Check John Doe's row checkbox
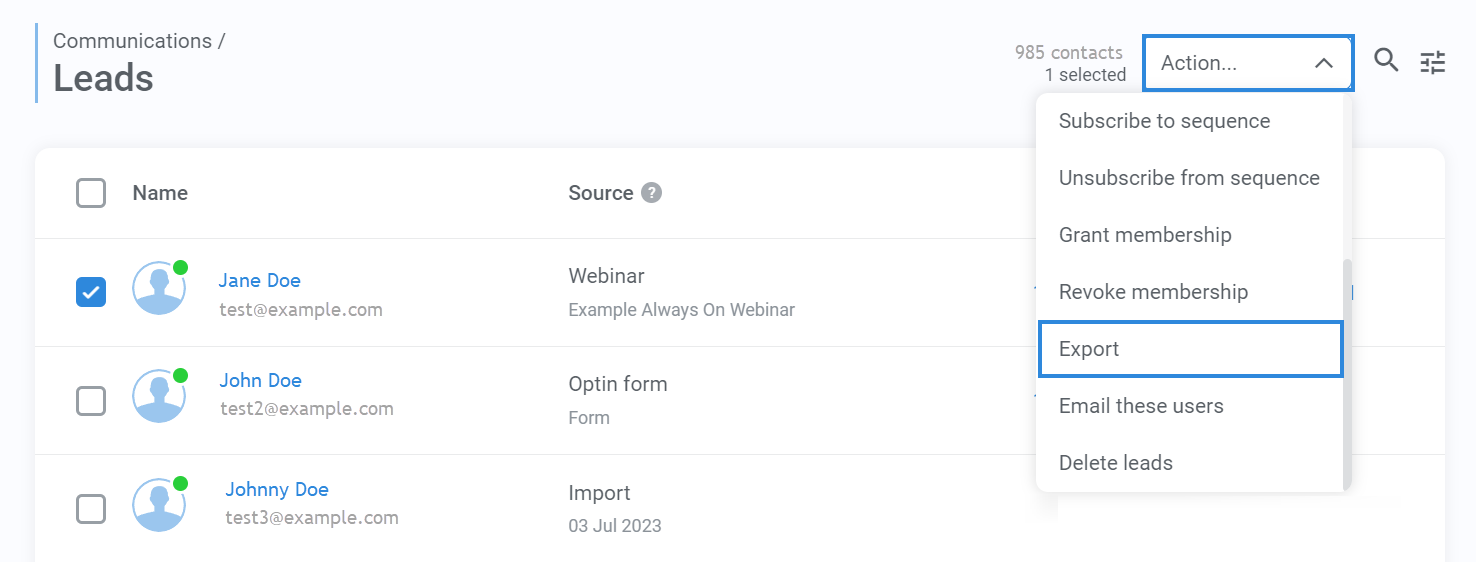Viewport: 1476px width, 562px height. pyautogui.click(x=91, y=401)
